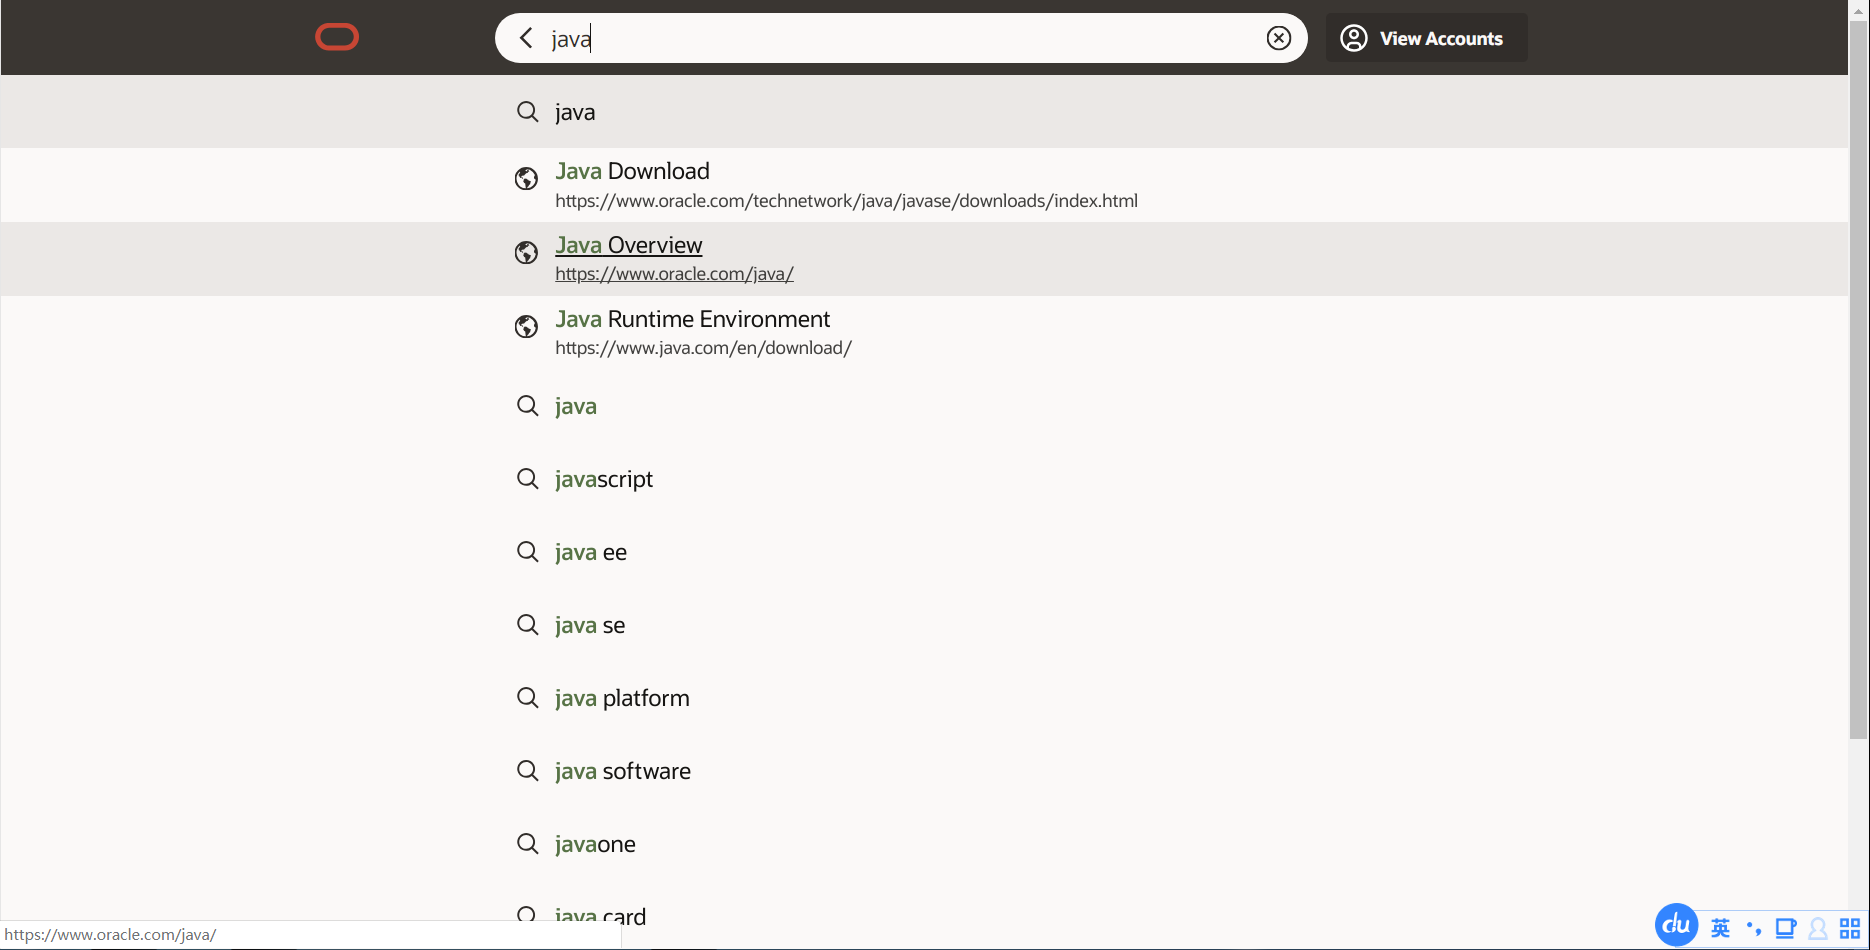Click the IME user account icon
The width and height of the screenshot is (1870, 950).
pos(1818,928)
